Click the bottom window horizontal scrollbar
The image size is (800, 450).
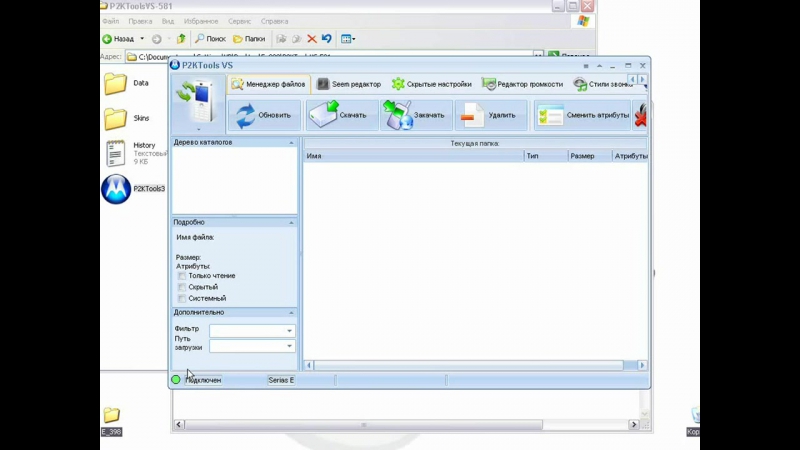(364, 424)
